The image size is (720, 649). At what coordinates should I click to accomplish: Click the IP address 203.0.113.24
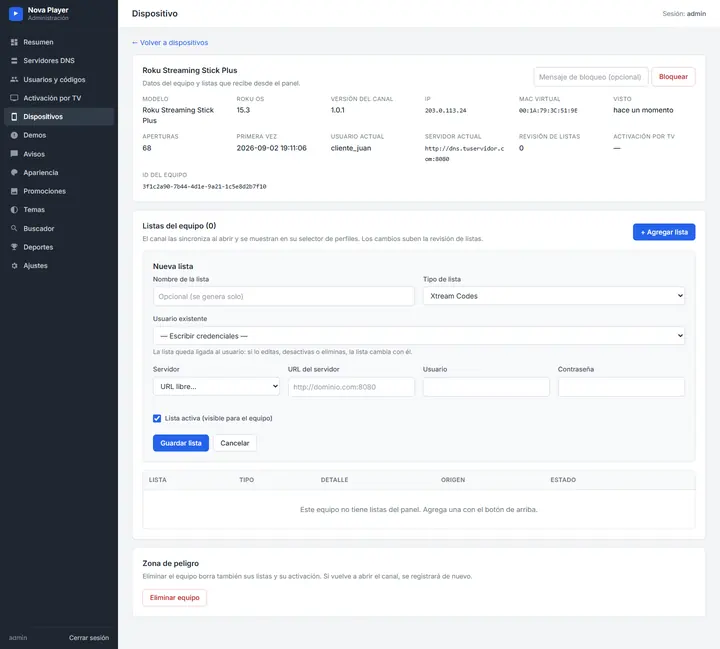tap(445, 111)
